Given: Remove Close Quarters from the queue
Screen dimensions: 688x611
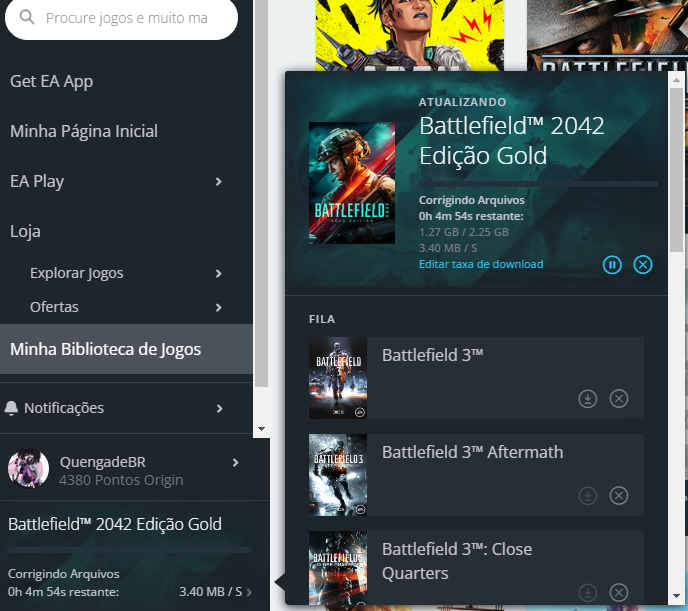Looking at the screenshot, I should click(x=619, y=593).
